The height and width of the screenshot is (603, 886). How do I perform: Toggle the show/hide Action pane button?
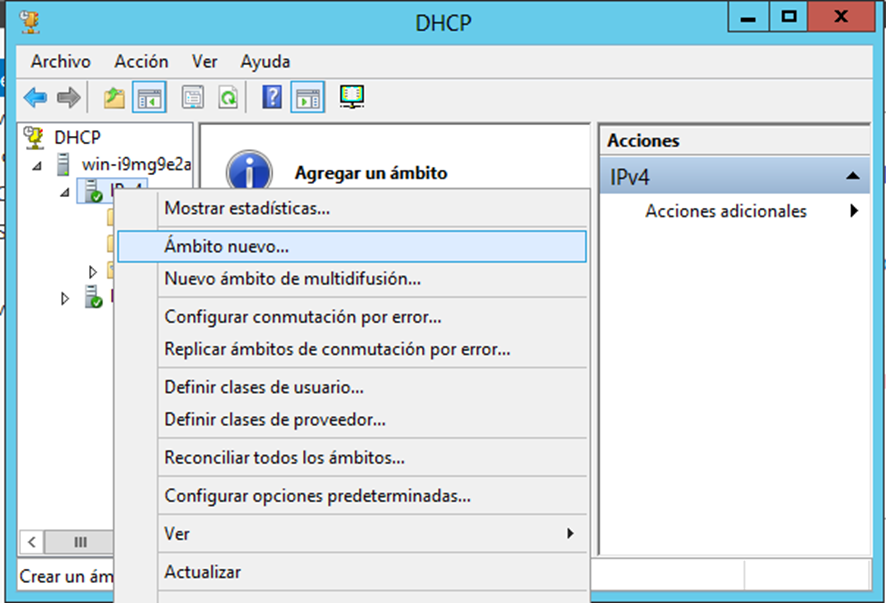tap(308, 97)
